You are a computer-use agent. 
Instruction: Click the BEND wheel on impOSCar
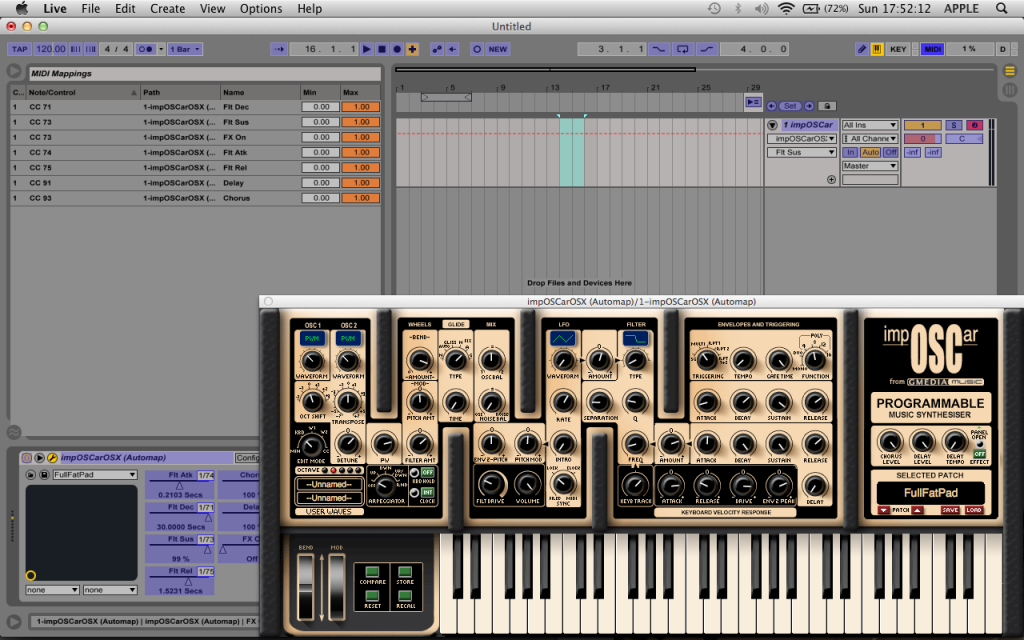[x=306, y=586]
